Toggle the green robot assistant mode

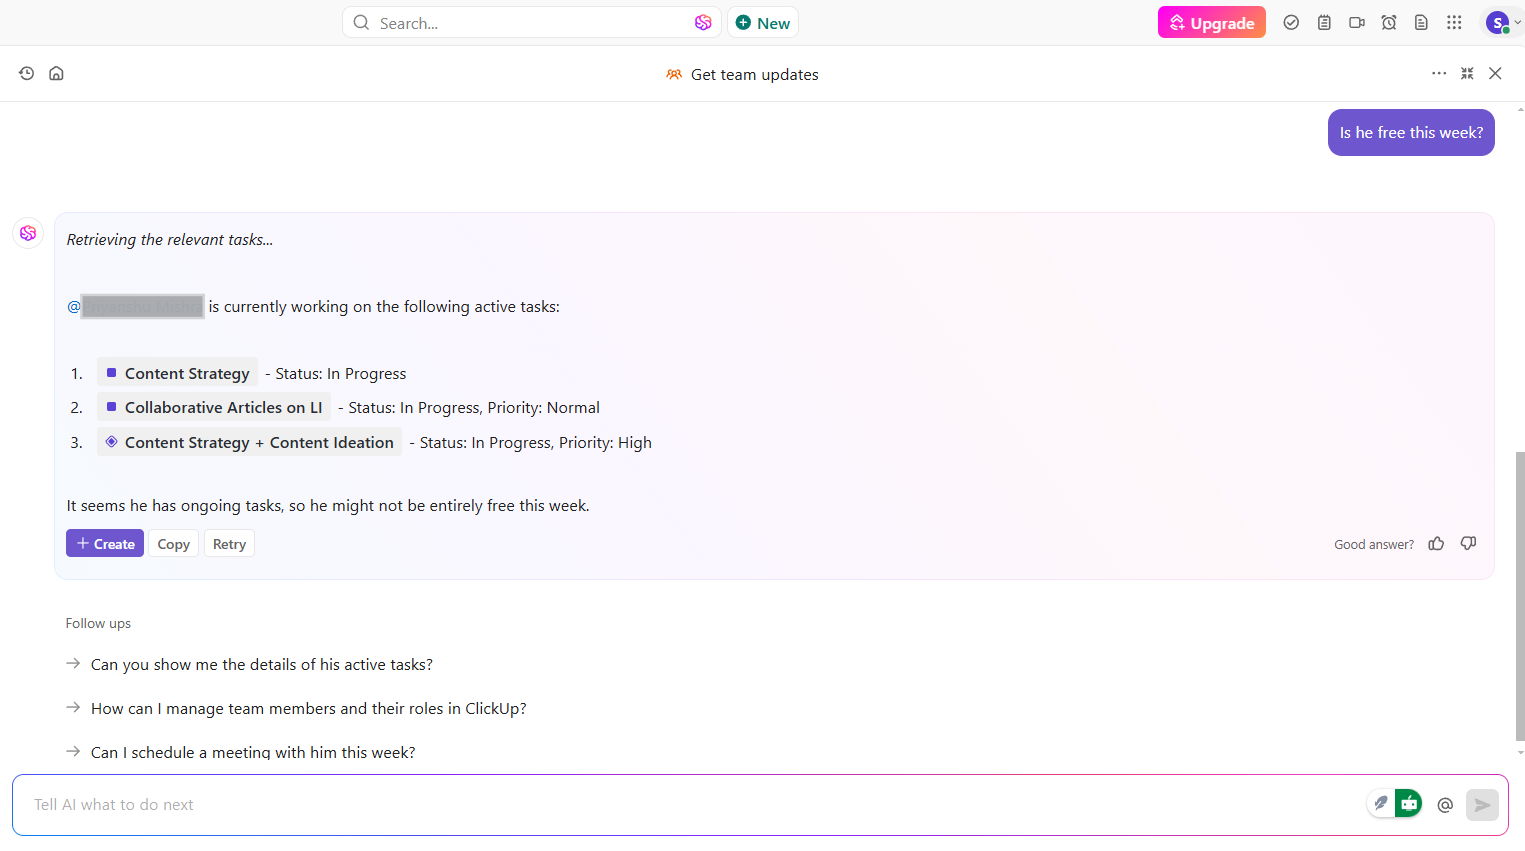1408,803
